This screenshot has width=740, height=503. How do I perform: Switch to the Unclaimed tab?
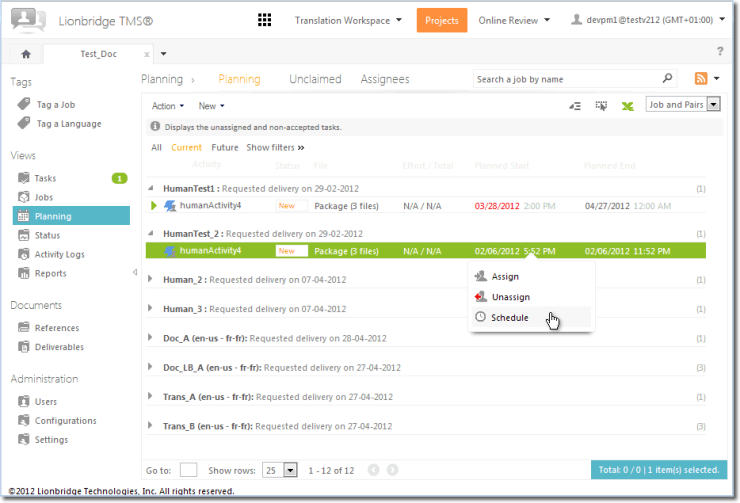tap(315, 79)
